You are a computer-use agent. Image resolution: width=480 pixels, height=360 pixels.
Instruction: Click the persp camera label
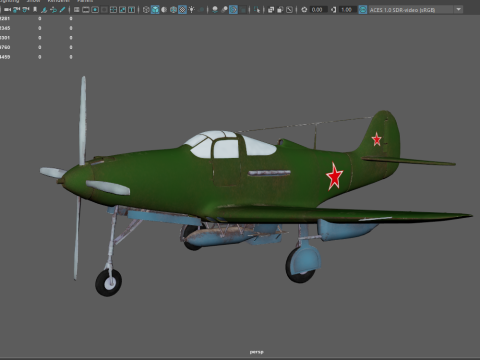[x=257, y=352]
